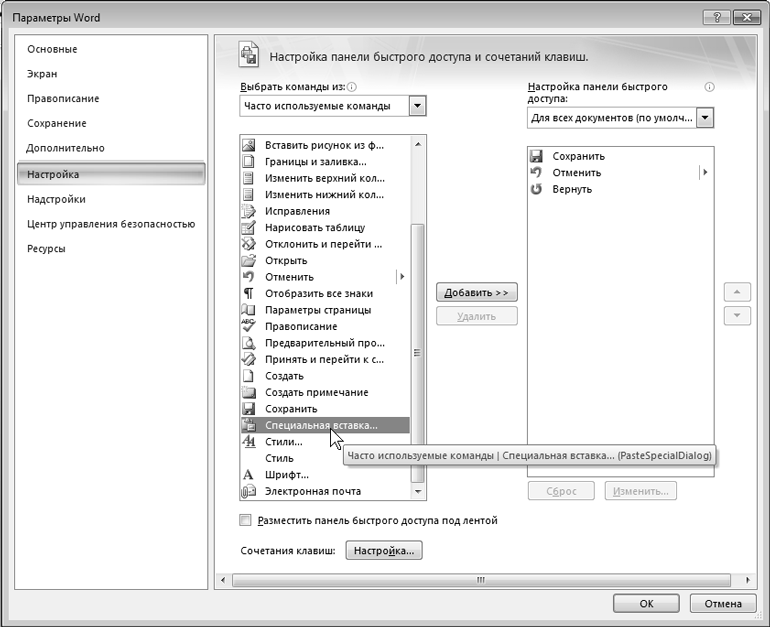Click the Save icon in the commands list
Viewport: 770px width, 627px height.
point(249,409)
